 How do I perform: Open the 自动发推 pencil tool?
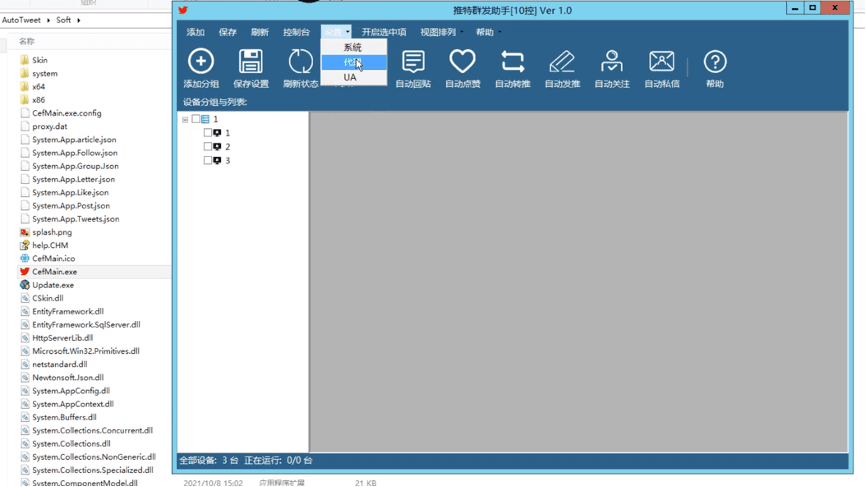562,68
